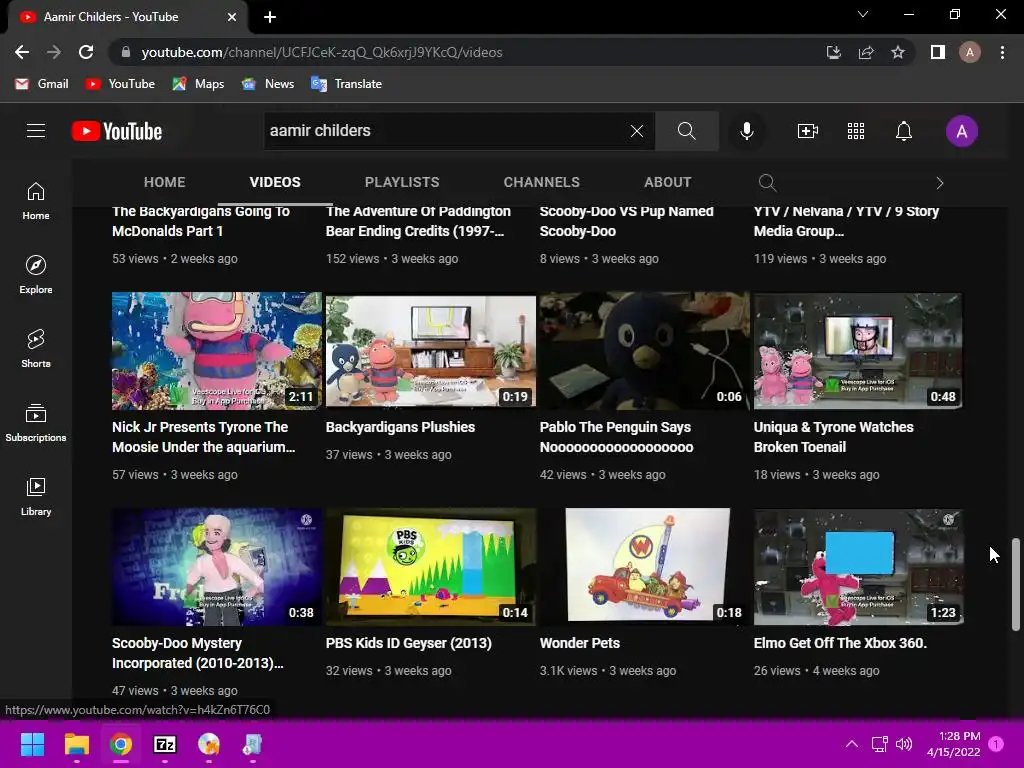
Task: Open the YouTube apps grid icon
Action: point(856,131)
